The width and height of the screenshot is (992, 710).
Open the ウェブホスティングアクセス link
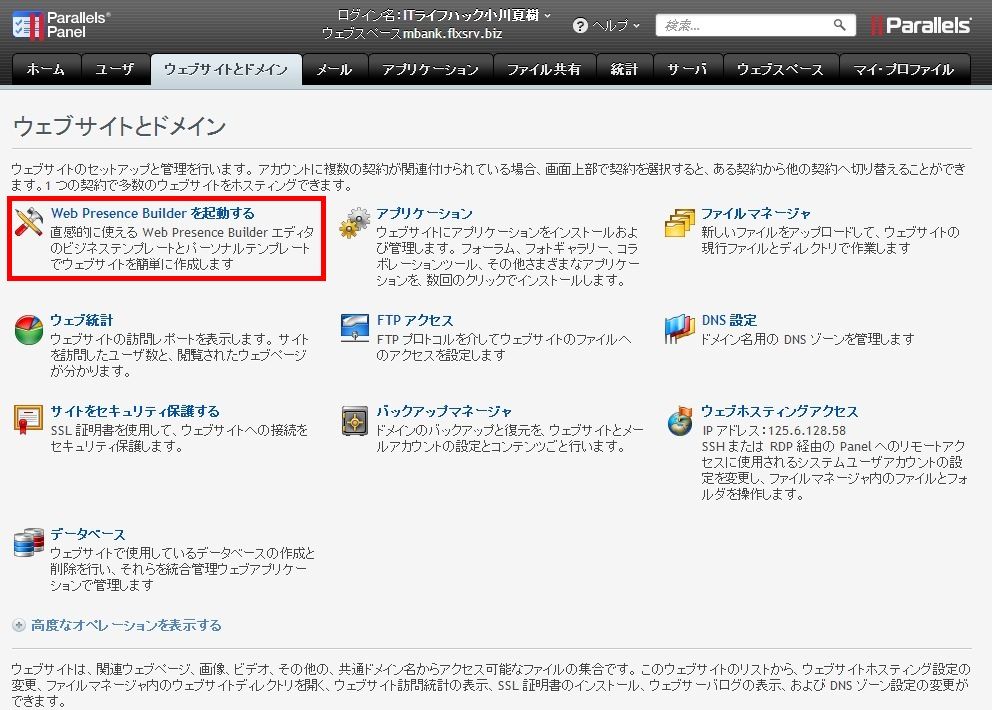[x=779, y=411]
